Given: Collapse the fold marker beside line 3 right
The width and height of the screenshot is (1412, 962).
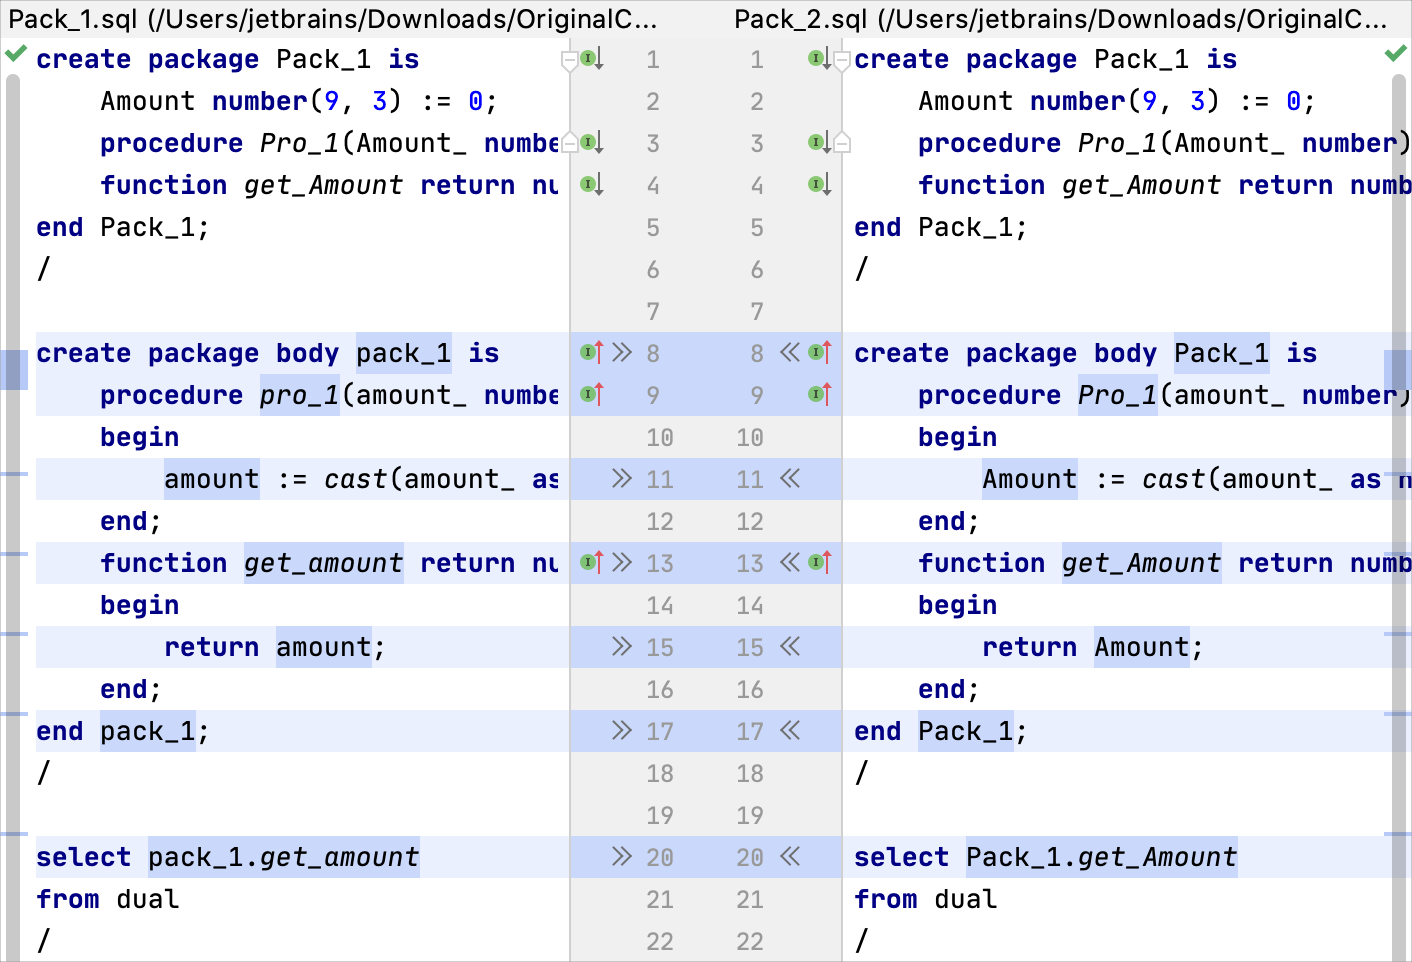Looking at the screenshot, I should [843, 143].
